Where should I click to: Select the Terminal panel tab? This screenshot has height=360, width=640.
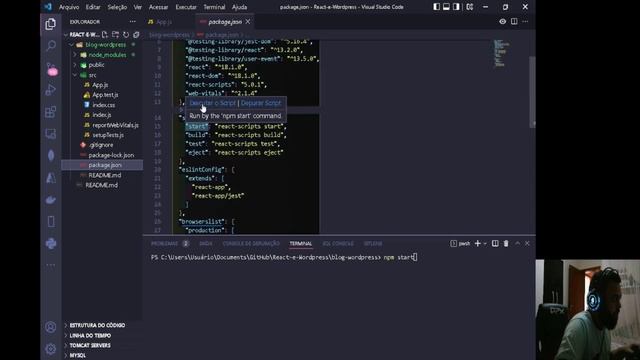(301, 244)
